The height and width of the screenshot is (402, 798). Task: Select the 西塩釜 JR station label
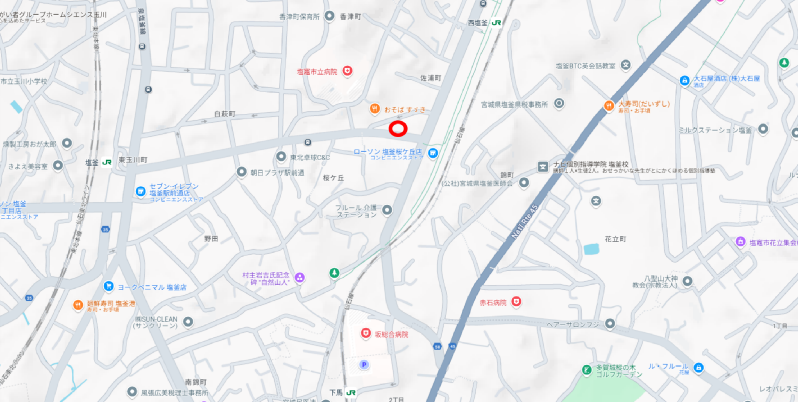(x=485, y=23)
